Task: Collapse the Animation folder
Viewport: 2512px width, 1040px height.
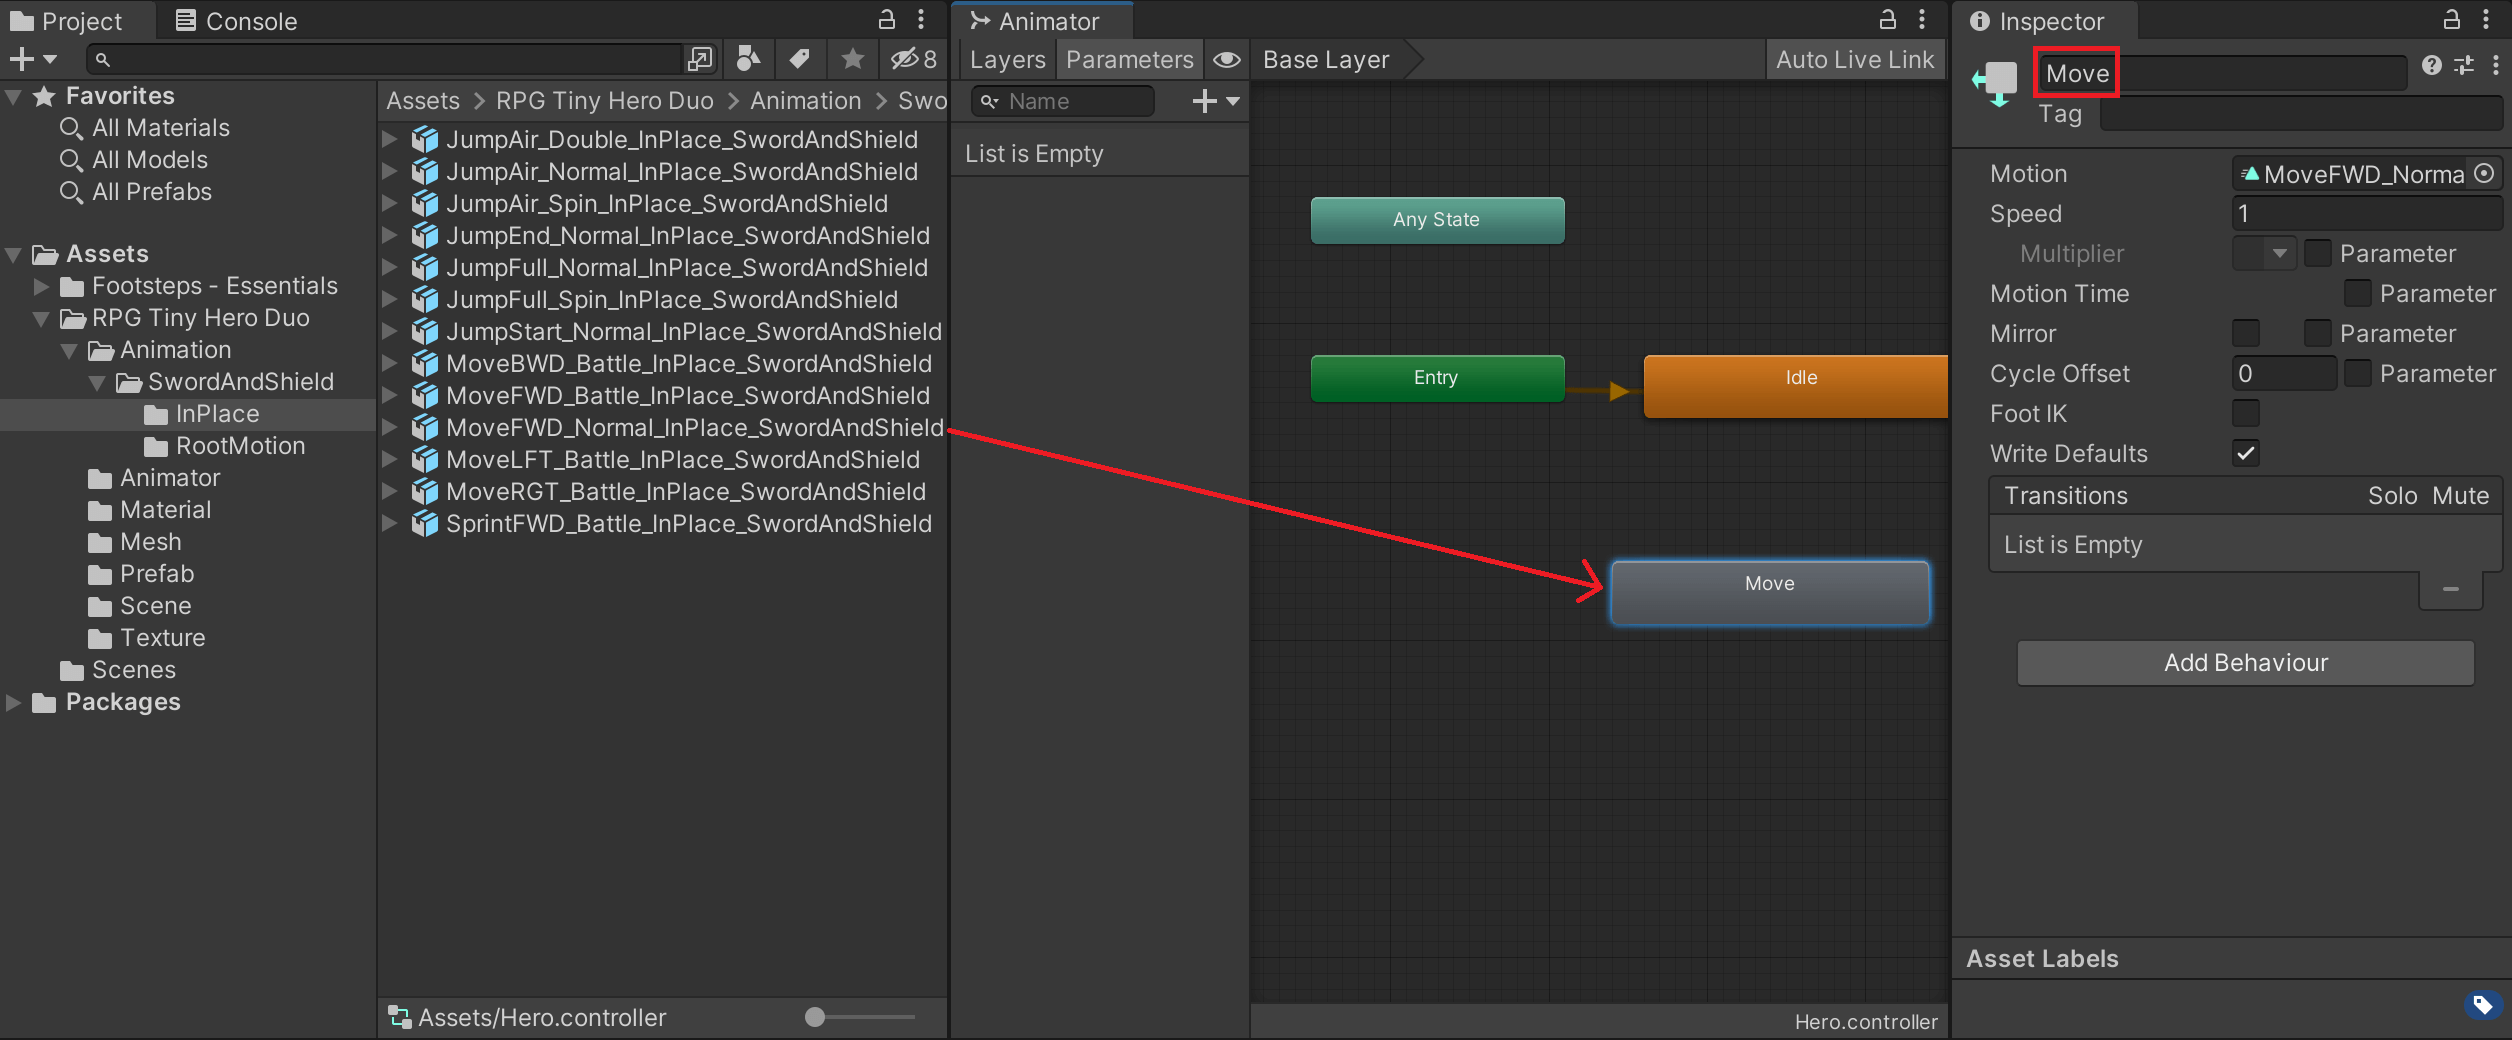Action: pyautogui.click(x=70, y=350)
